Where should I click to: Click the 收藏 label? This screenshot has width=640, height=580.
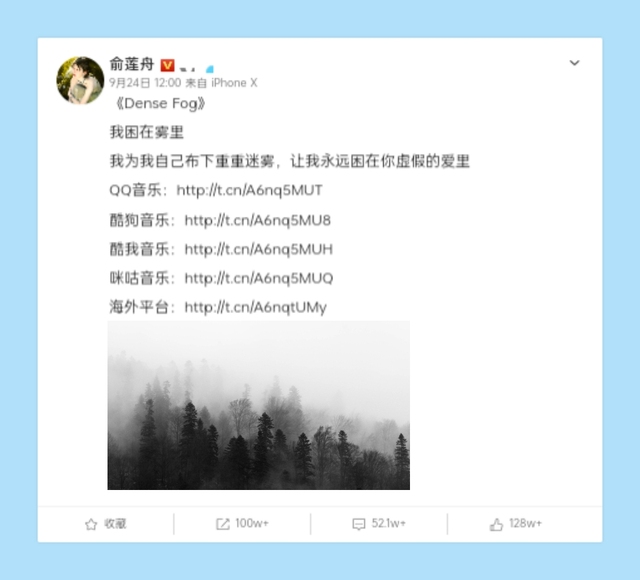click(x=115, y=524)
